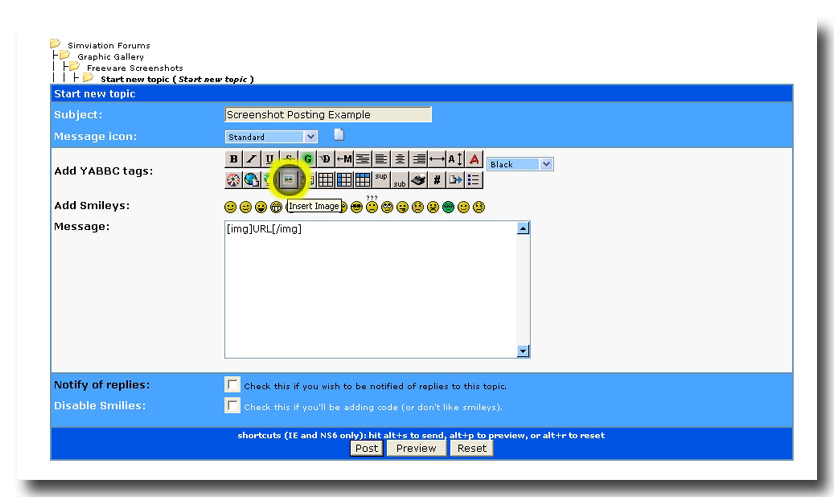834x497 pixels.
Task: Go to Graphic Gallery in breadcrumb
Action: tap(110, 57)
